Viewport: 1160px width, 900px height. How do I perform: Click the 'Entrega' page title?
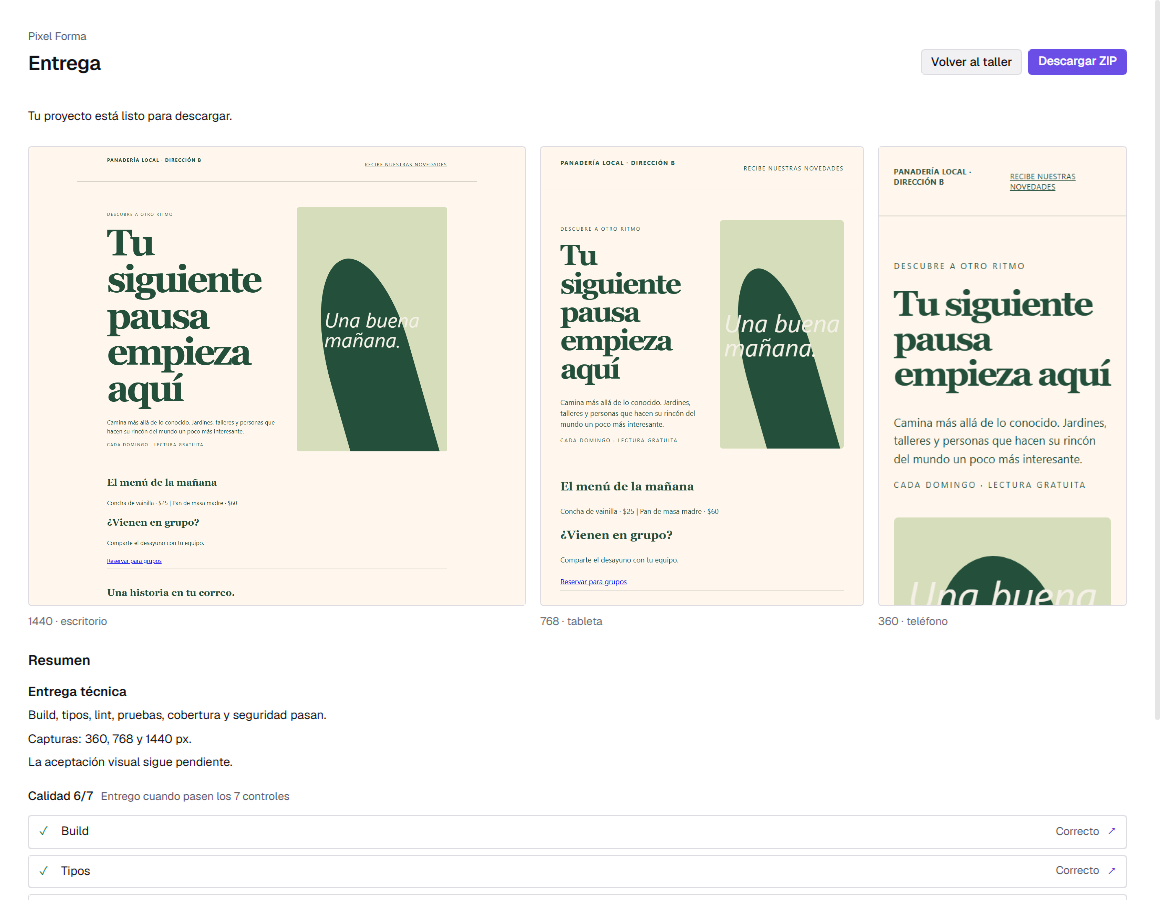coord(64,64)
